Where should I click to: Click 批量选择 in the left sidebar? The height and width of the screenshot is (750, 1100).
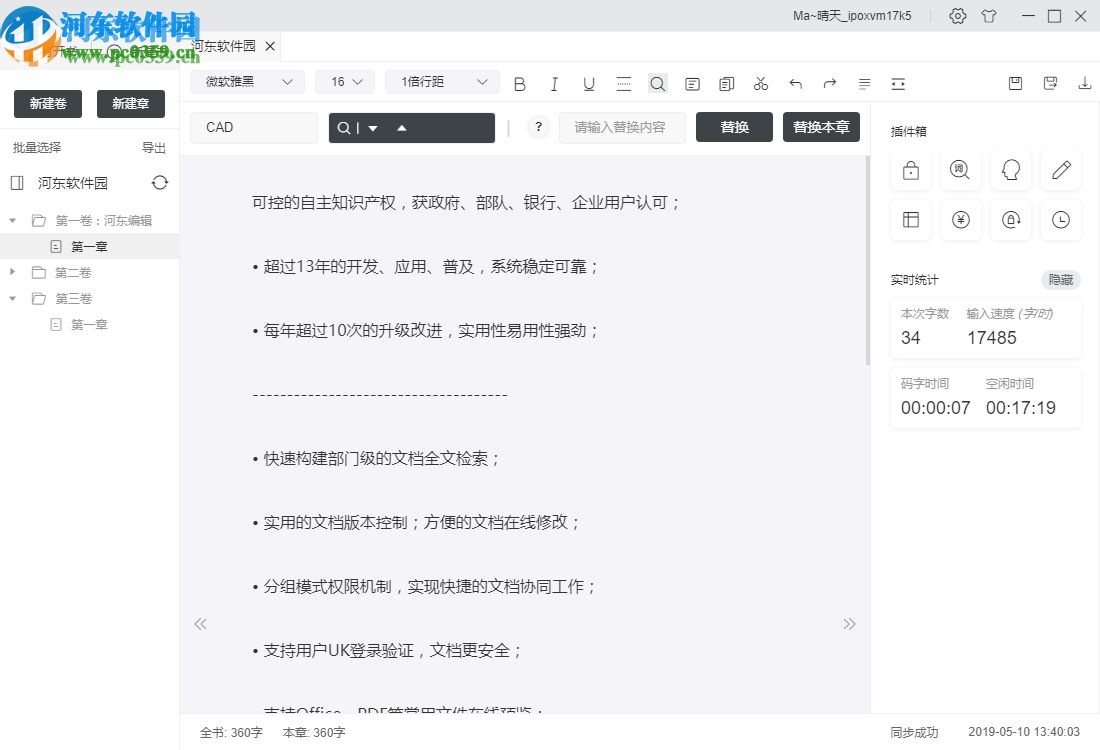click(38, 147)
